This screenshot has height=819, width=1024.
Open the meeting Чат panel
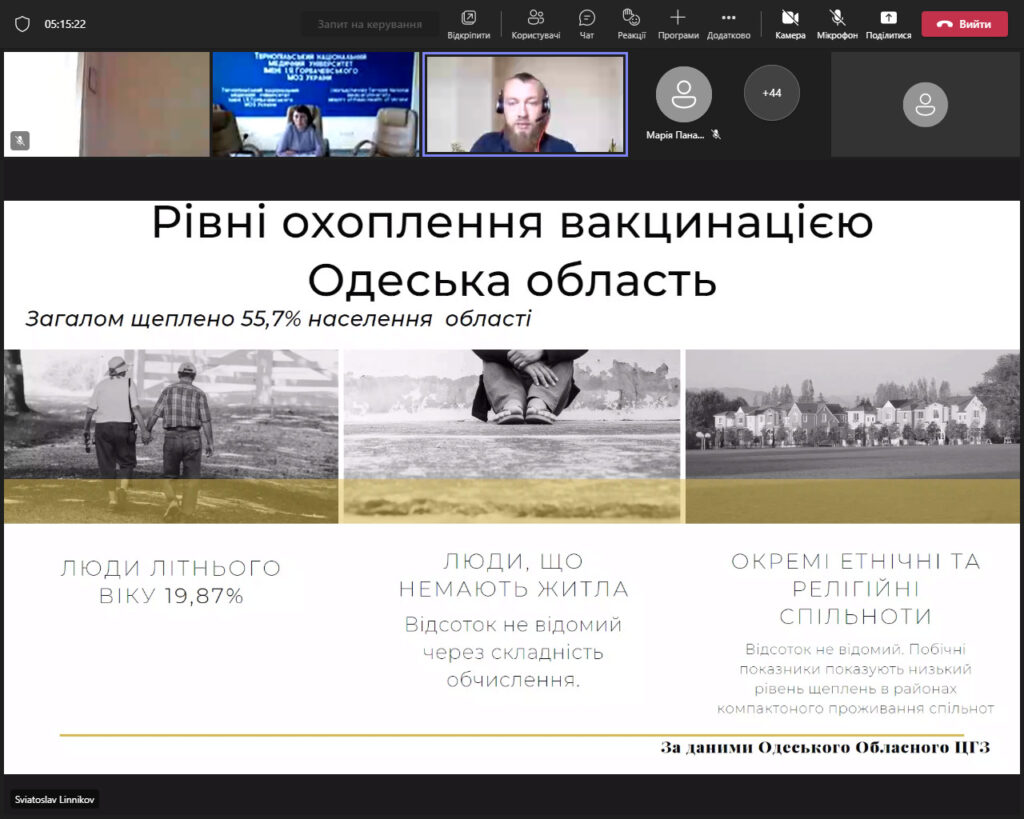(587, 24)
